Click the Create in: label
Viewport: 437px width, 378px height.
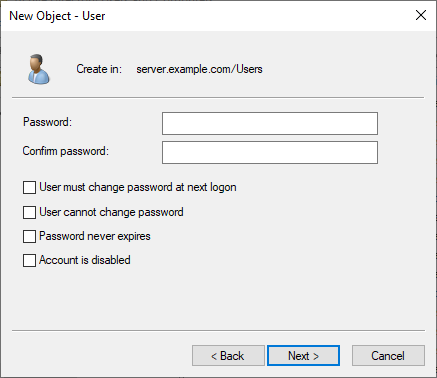click(x=99, y=69)
